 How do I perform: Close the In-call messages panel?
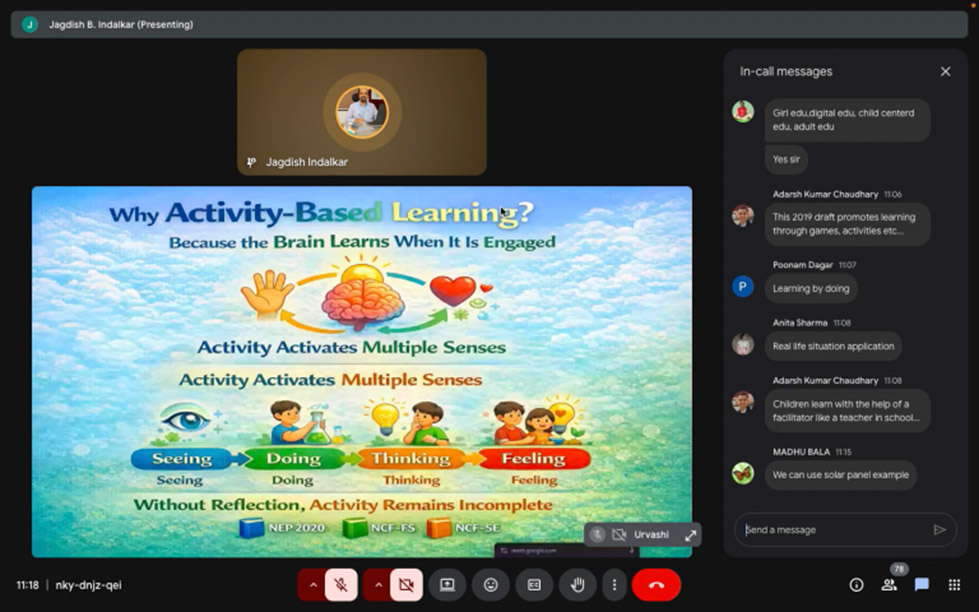point(945,72)
